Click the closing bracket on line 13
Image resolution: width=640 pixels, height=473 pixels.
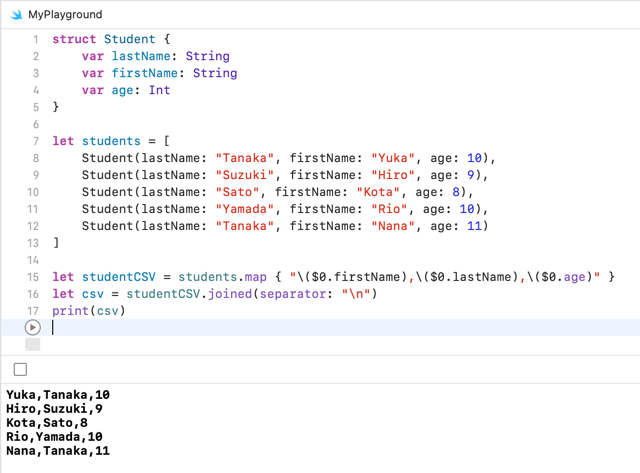click(x=56, y=243)
